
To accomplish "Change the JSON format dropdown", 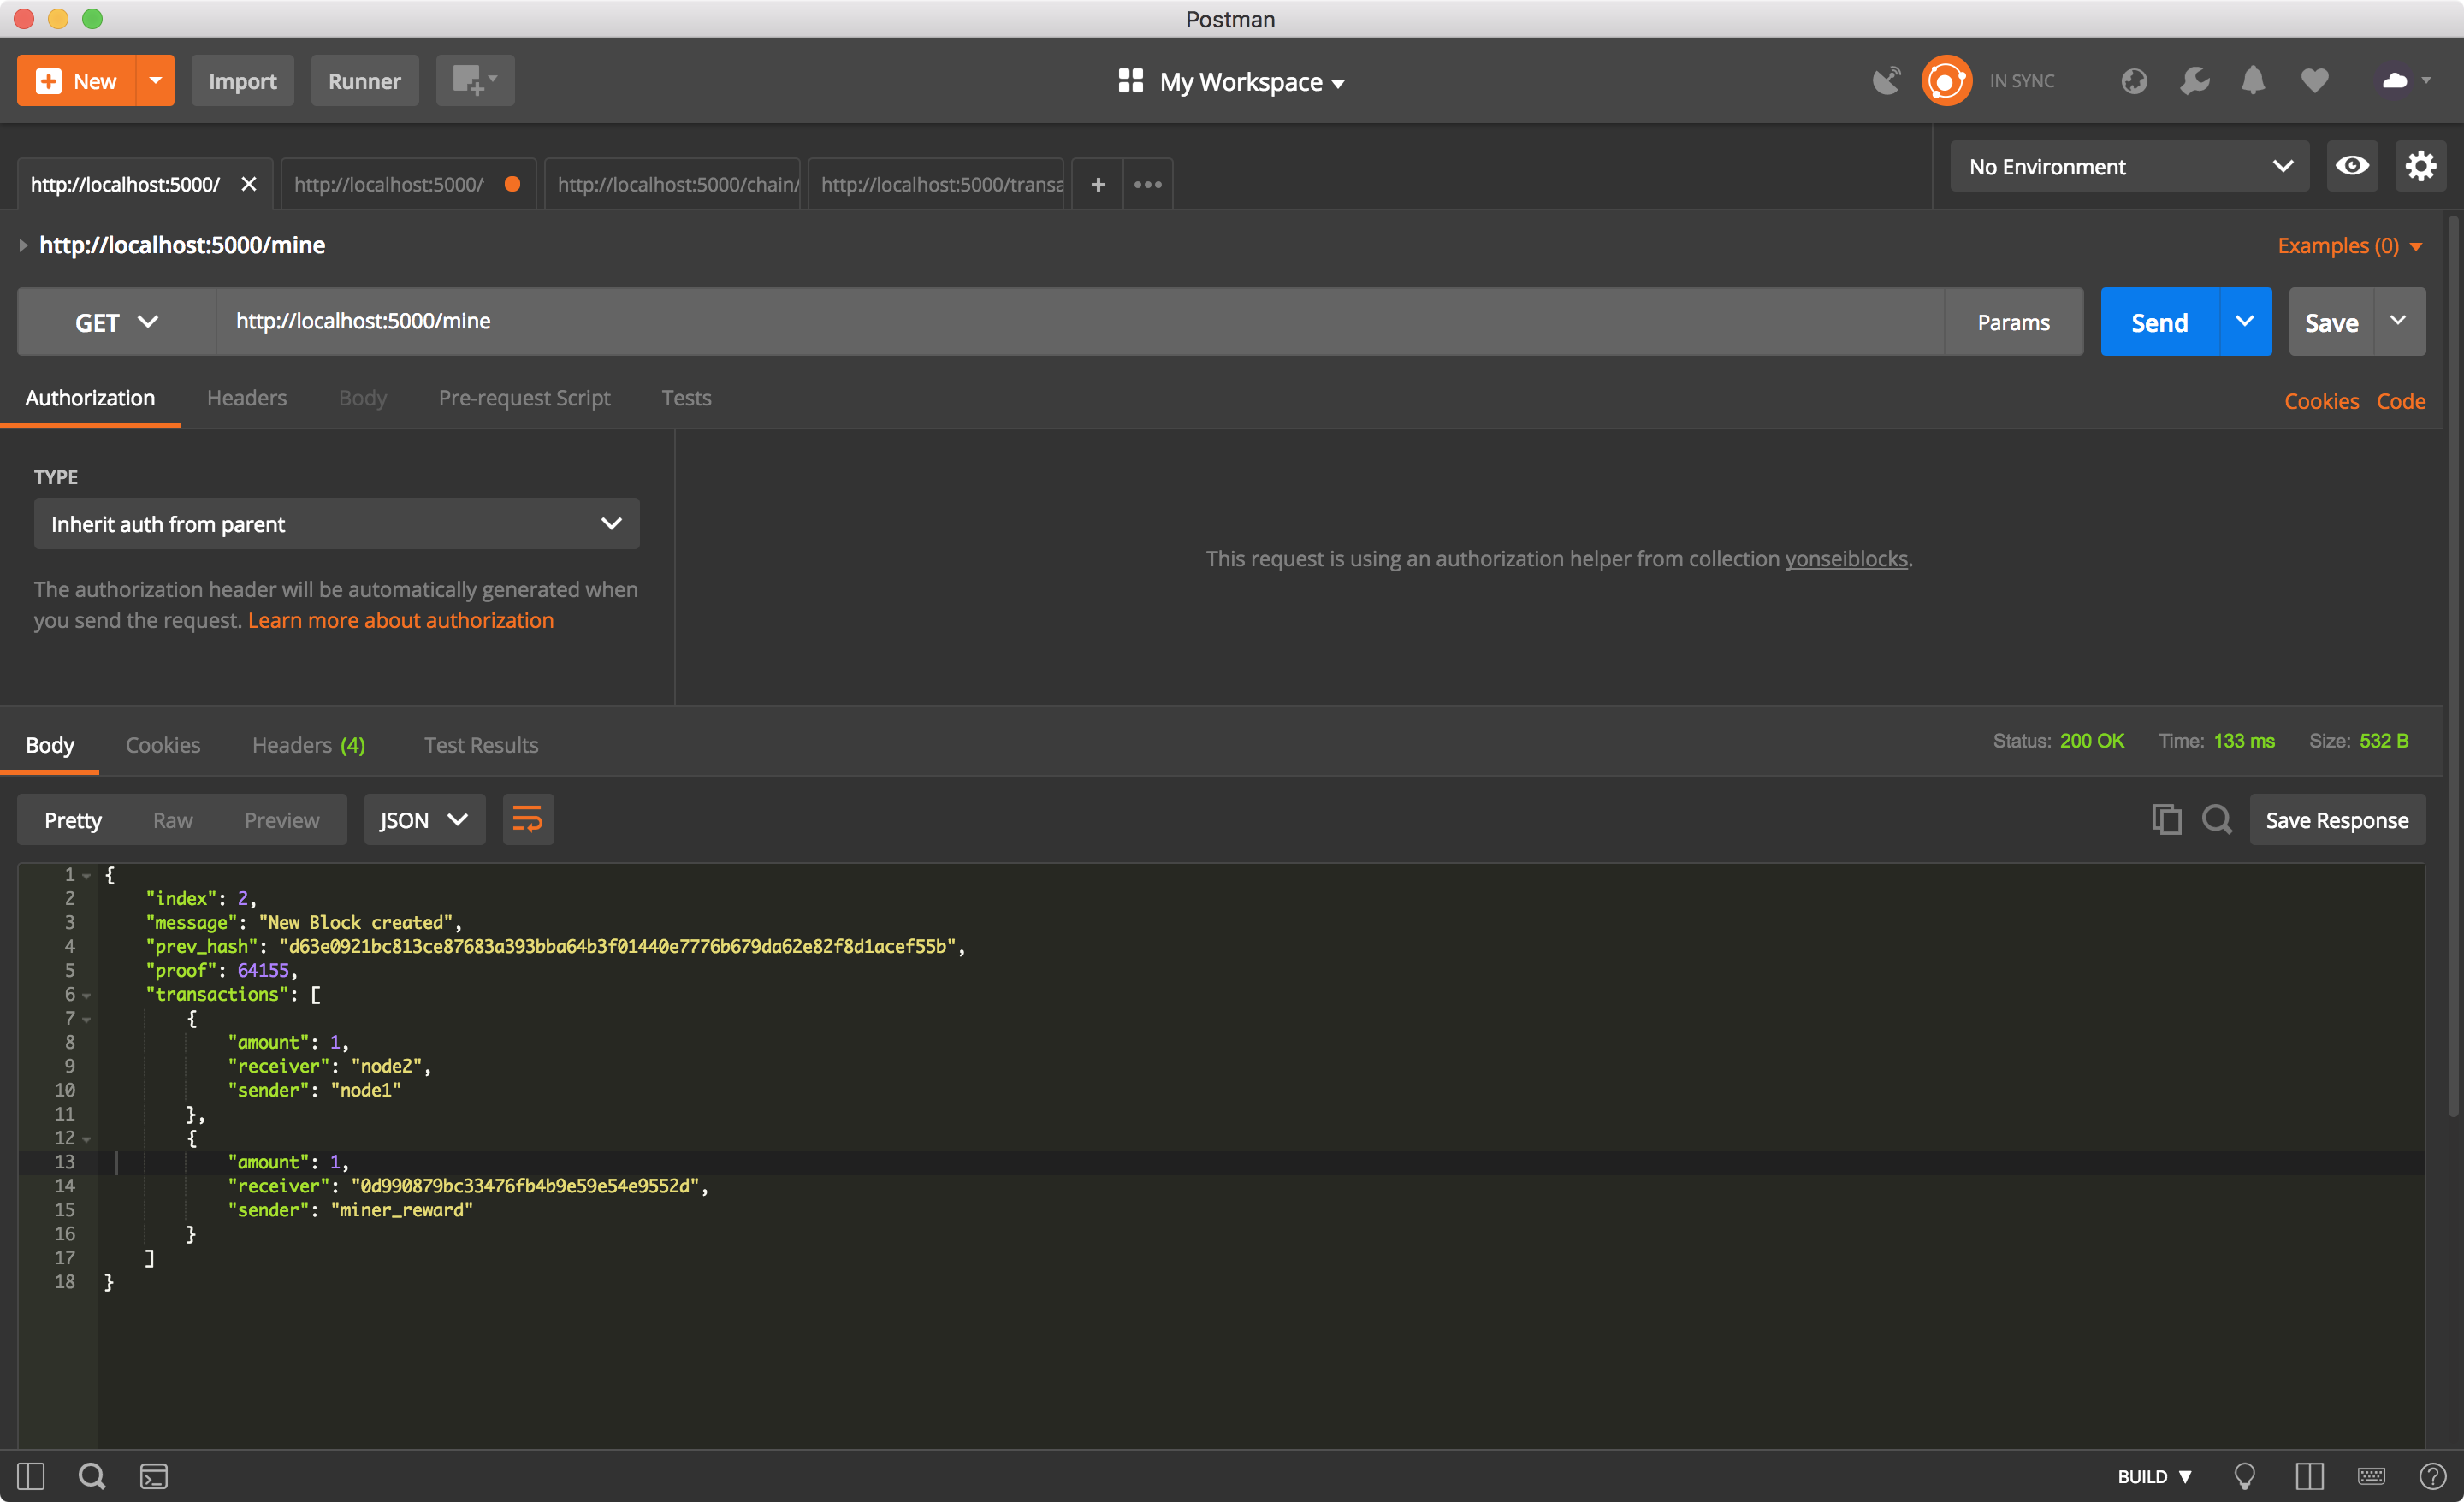I will tap(424, 820).
